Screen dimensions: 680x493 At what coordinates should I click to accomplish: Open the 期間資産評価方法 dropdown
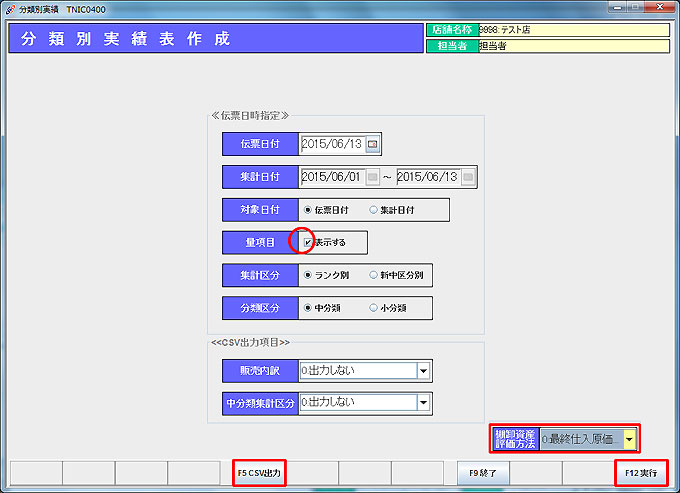(629, 439)
